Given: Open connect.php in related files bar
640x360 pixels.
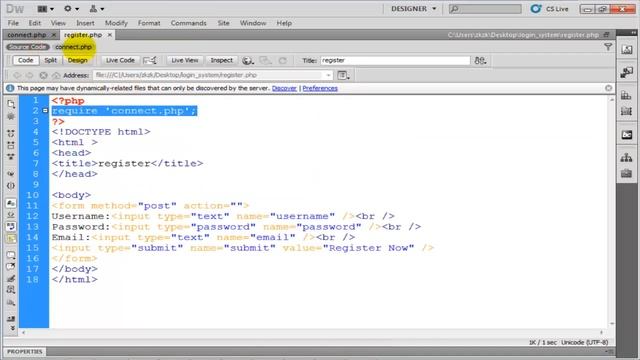Looking at the screenshot, I should (73, 47).
